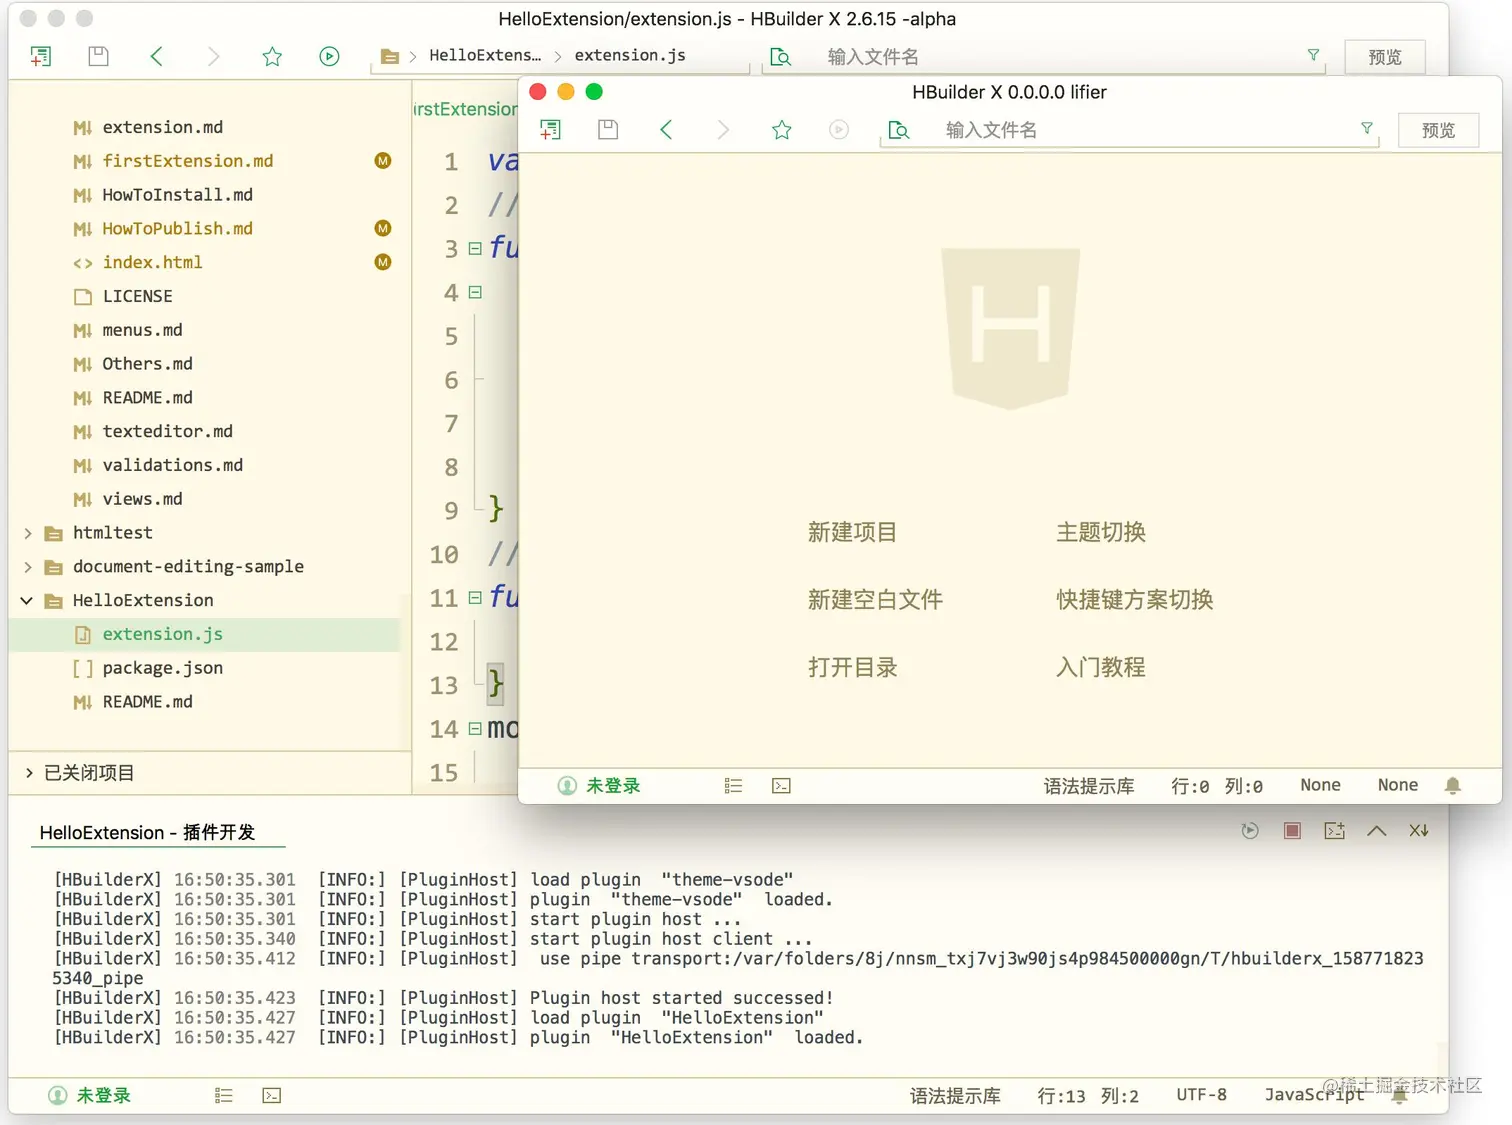The width and height of the screenshot is (1512, 1125).
Task: Click HelloExtens… breadcrumb in back window
Action: tap(485, 55)
